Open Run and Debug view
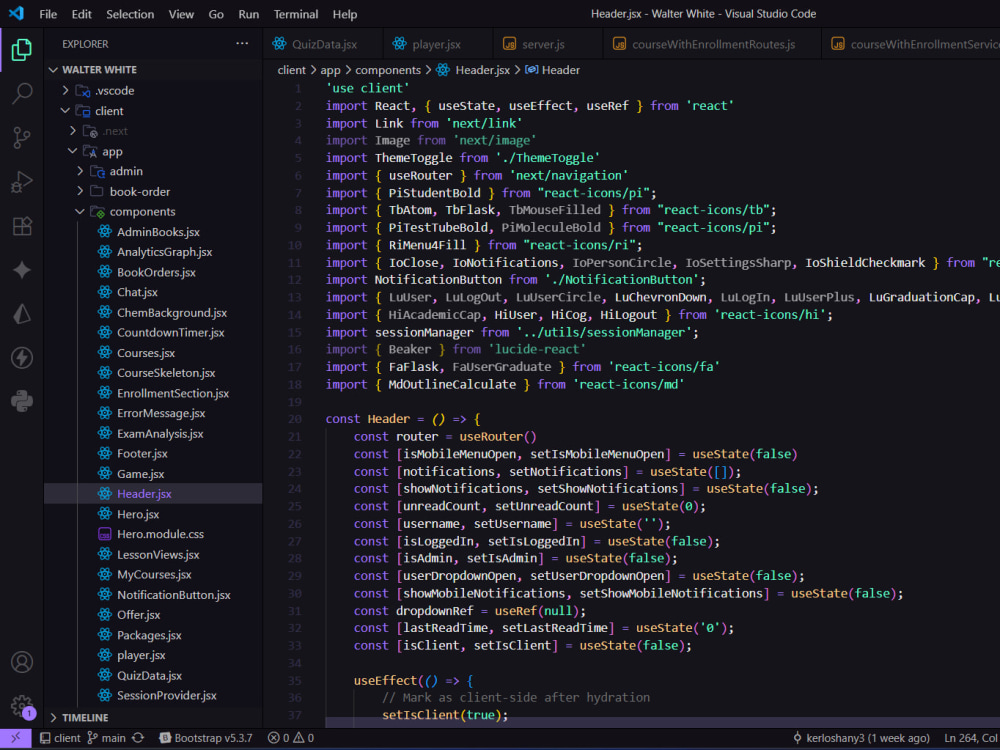Image resolution: width=1000 pixels, height=750 pixels. pyautogui.click(x=22, y=182)
